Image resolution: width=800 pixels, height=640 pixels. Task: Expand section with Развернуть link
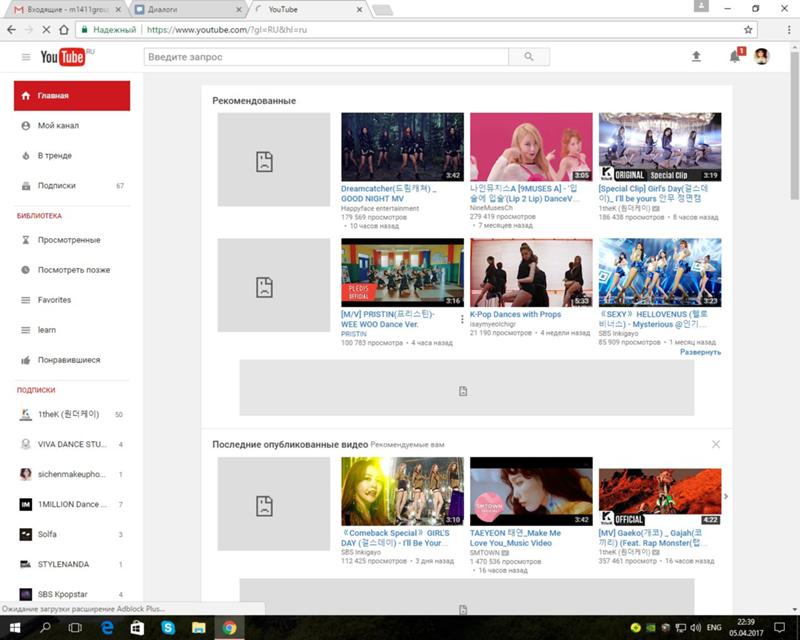(x=700, y=352)
